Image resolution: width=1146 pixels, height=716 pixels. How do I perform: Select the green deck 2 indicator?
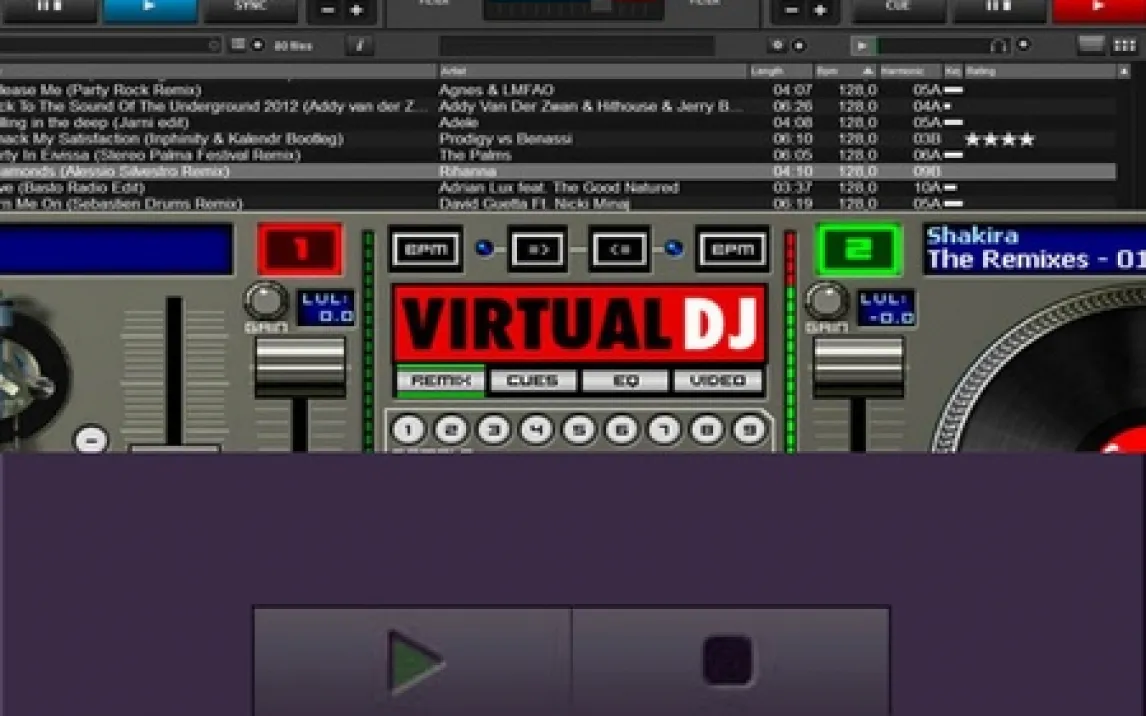pyautogui.click(x=859, y=249)
